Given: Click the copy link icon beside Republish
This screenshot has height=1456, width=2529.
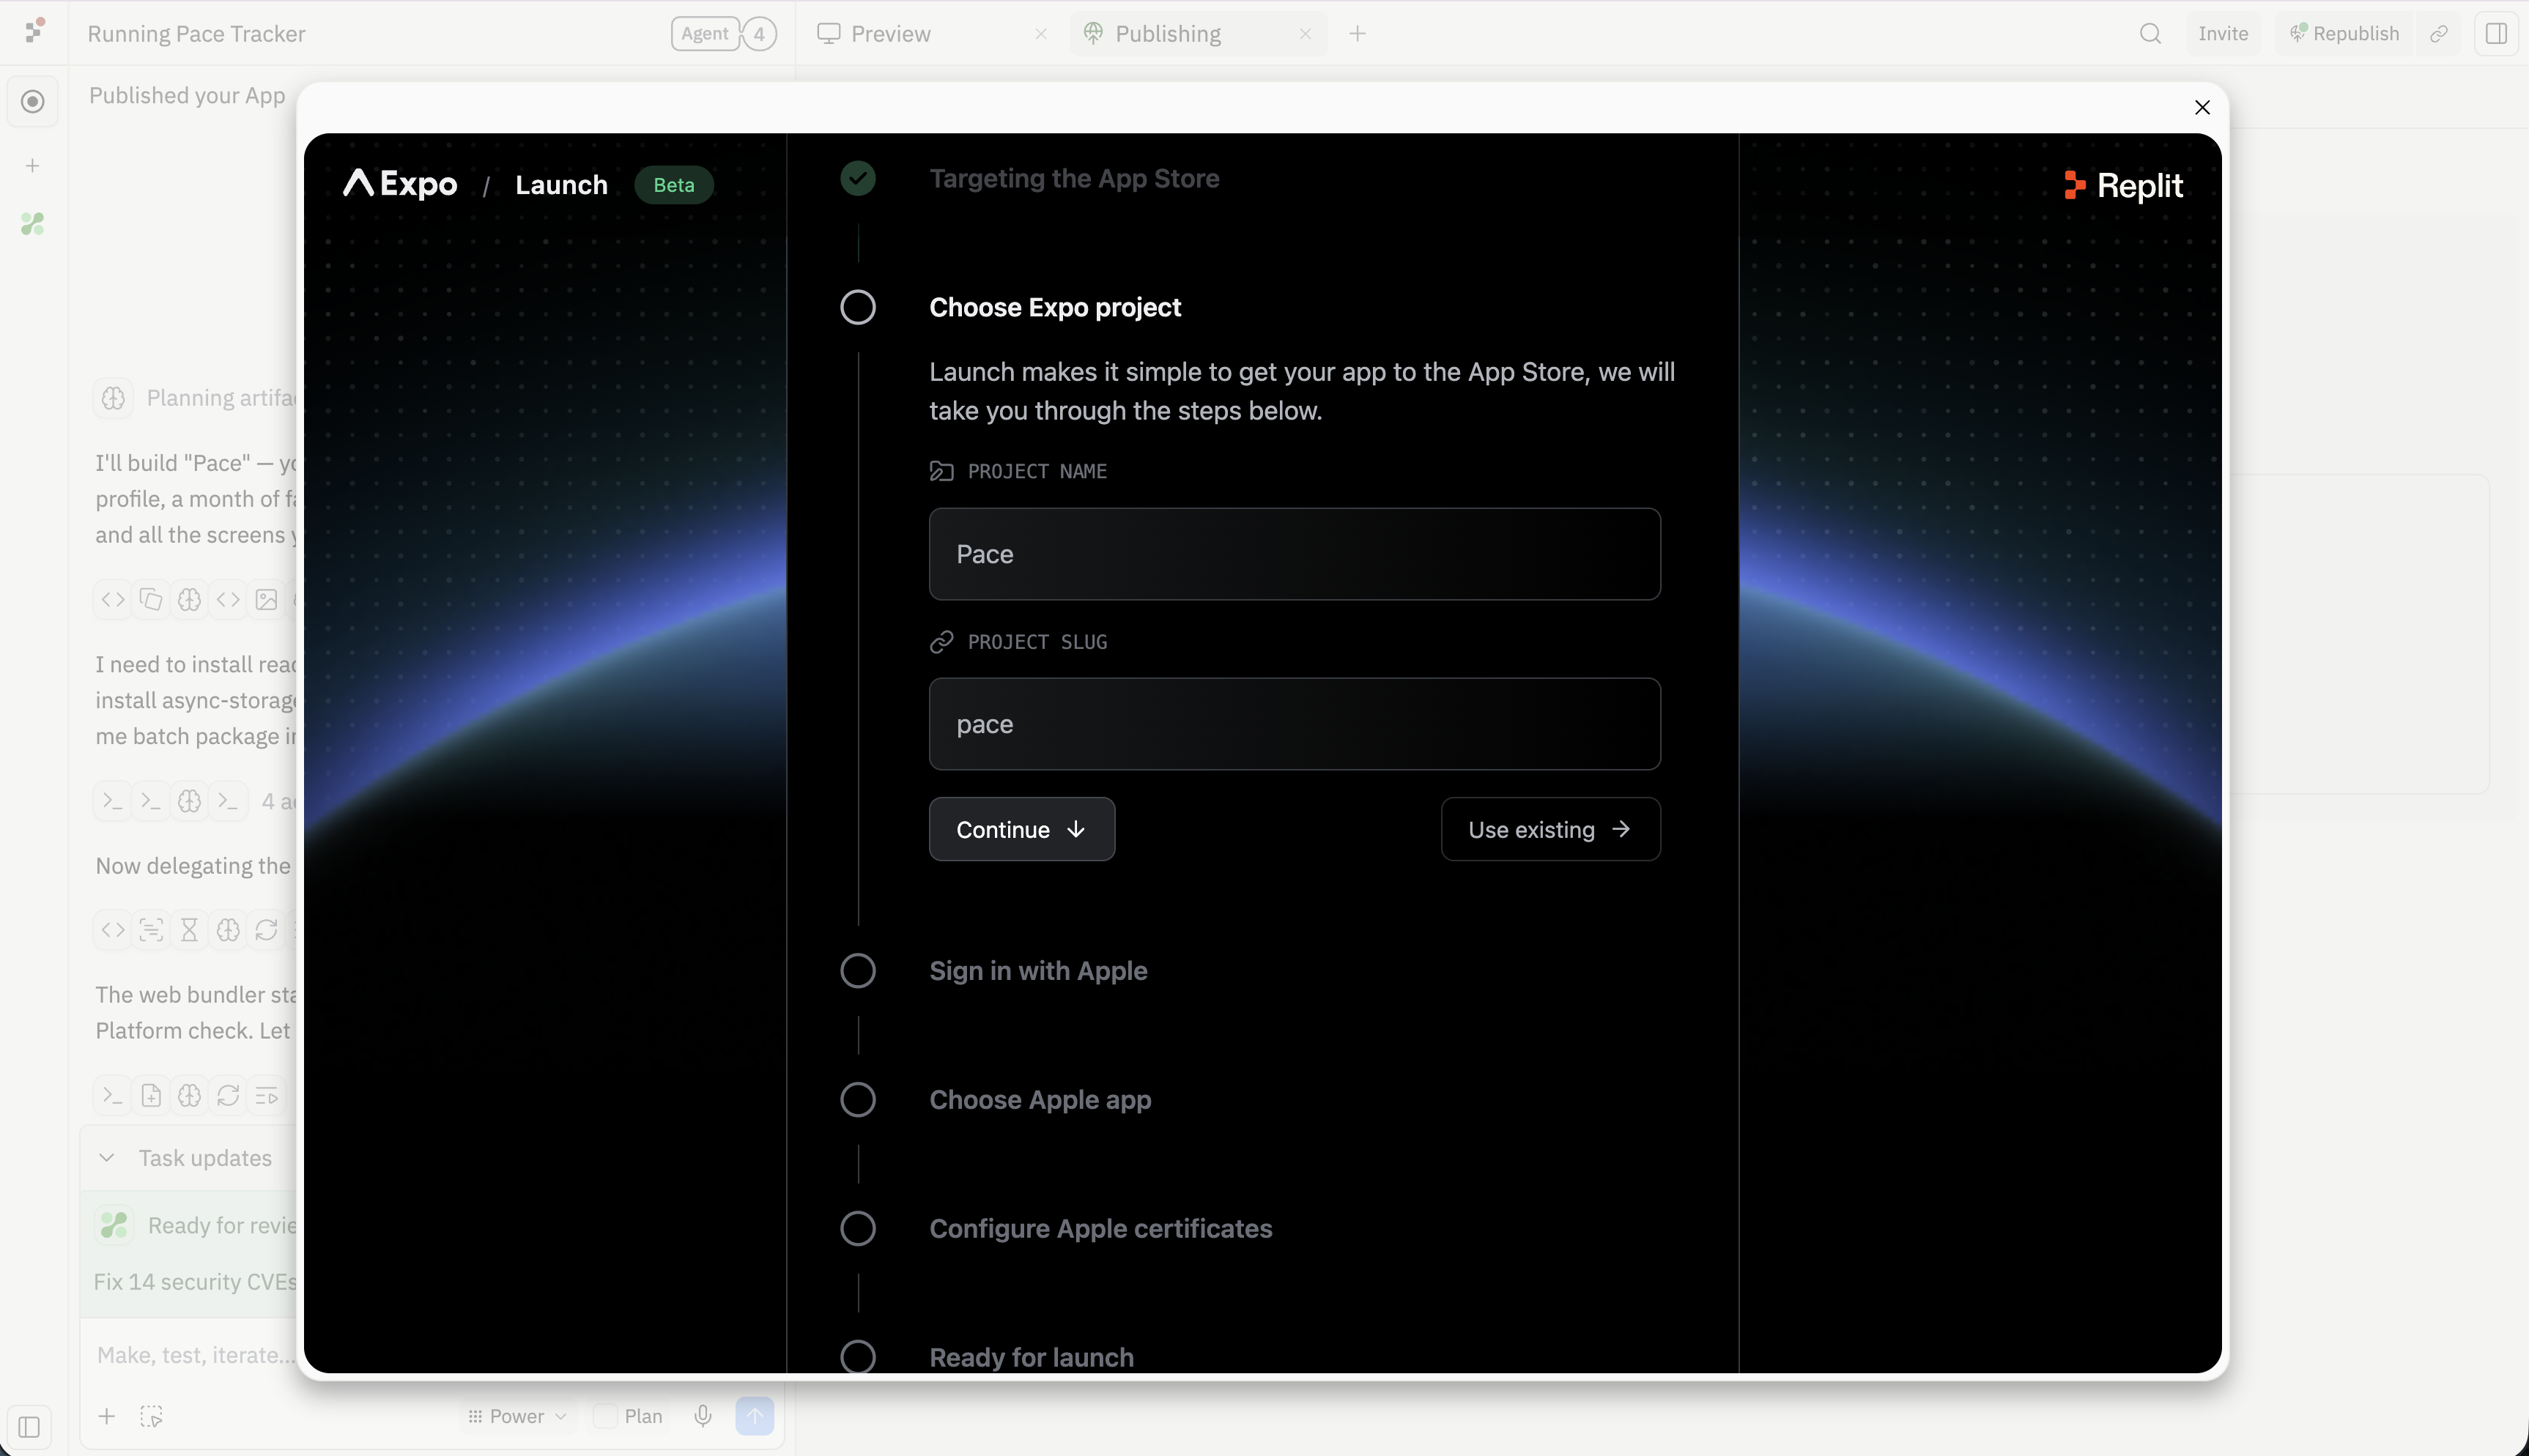Looking at the screenshot, I should (2439, 34).
